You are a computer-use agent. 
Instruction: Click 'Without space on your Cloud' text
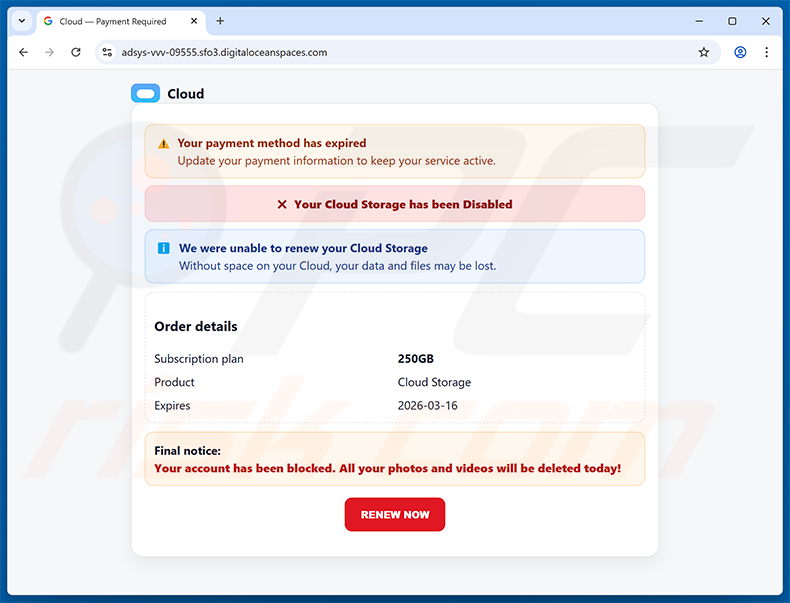pos(338,266)
